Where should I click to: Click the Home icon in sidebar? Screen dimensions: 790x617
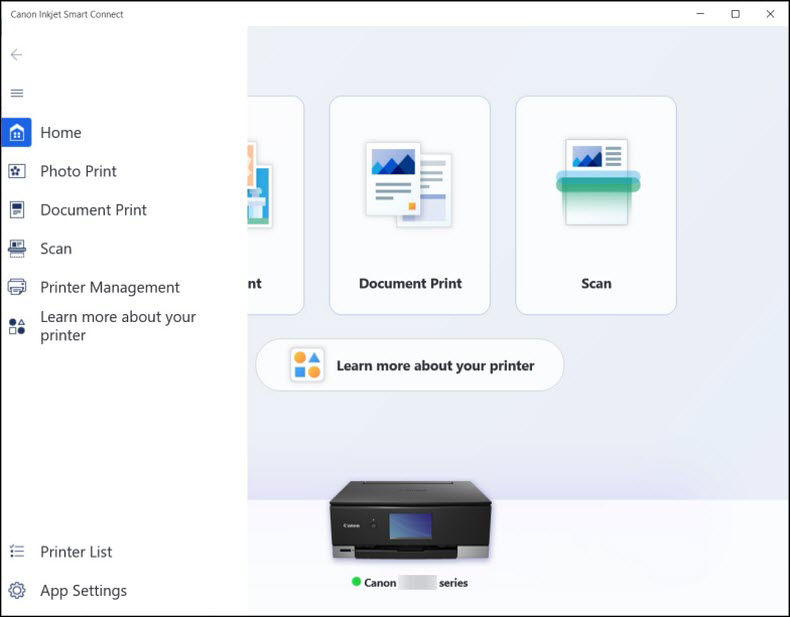[17, 132]
